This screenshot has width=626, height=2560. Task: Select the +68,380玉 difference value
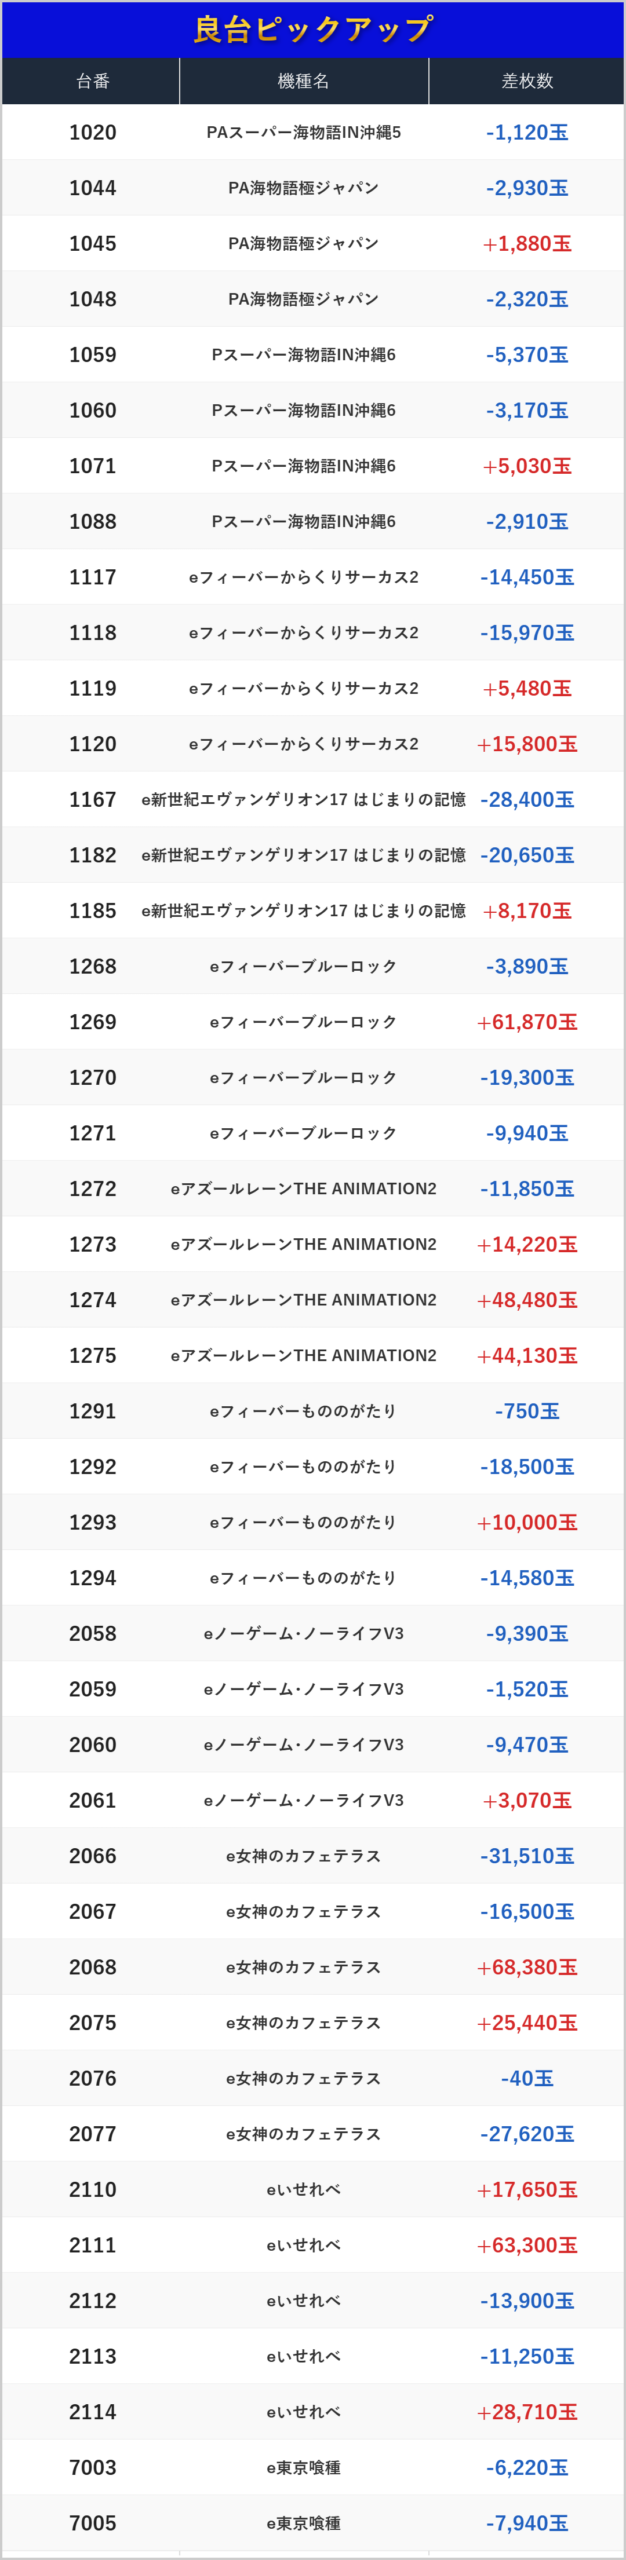(527, 1967)
